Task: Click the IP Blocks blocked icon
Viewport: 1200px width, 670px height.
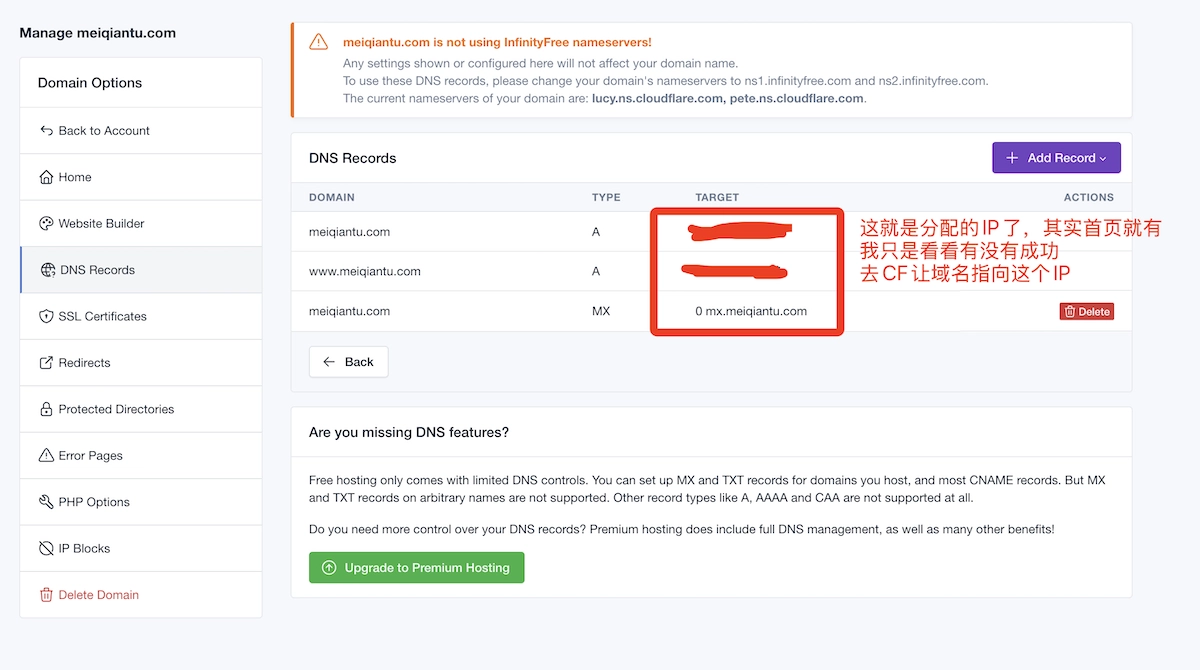Action: (46, 549)
